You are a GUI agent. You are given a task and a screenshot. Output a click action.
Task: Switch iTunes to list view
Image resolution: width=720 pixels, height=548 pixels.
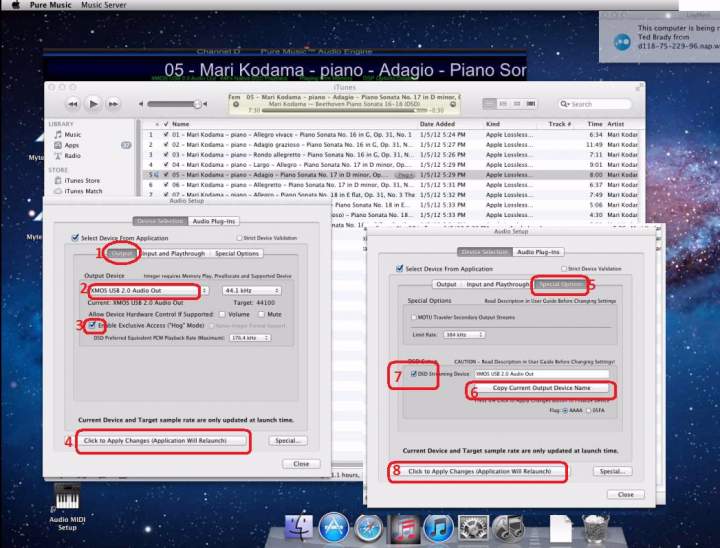coord(489,104)
